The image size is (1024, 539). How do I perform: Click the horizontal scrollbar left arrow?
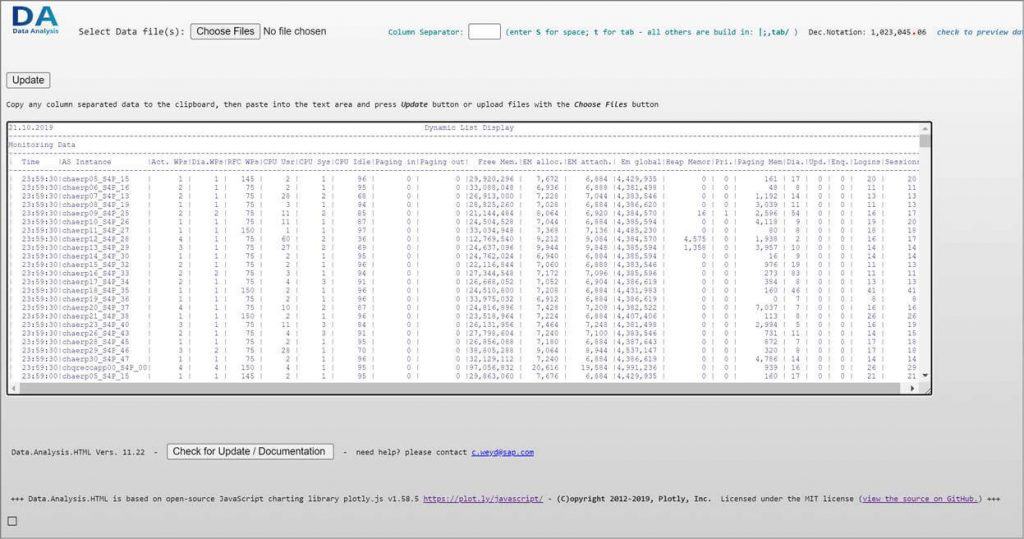14,388
